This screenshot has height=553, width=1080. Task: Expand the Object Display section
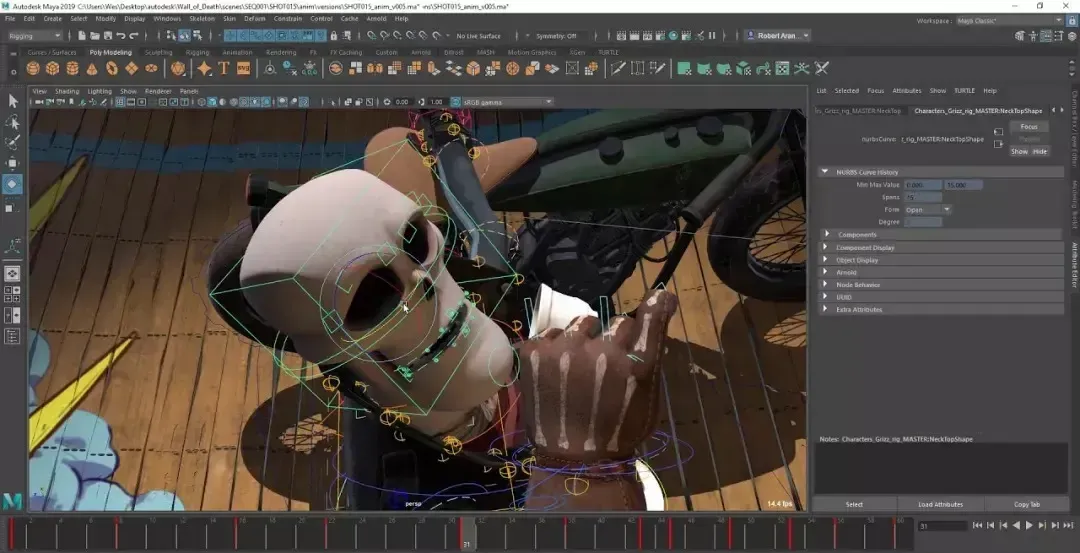(940, 260)
